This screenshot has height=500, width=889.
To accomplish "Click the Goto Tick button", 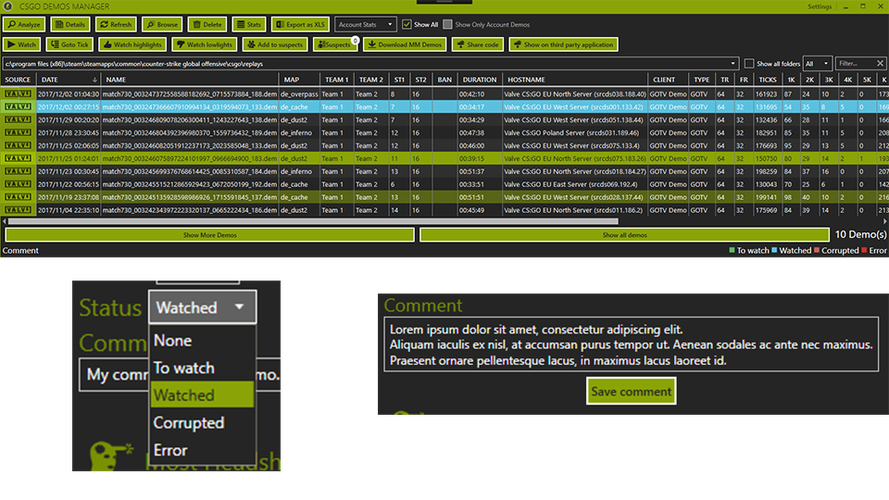I will click(x=70, y=44).
